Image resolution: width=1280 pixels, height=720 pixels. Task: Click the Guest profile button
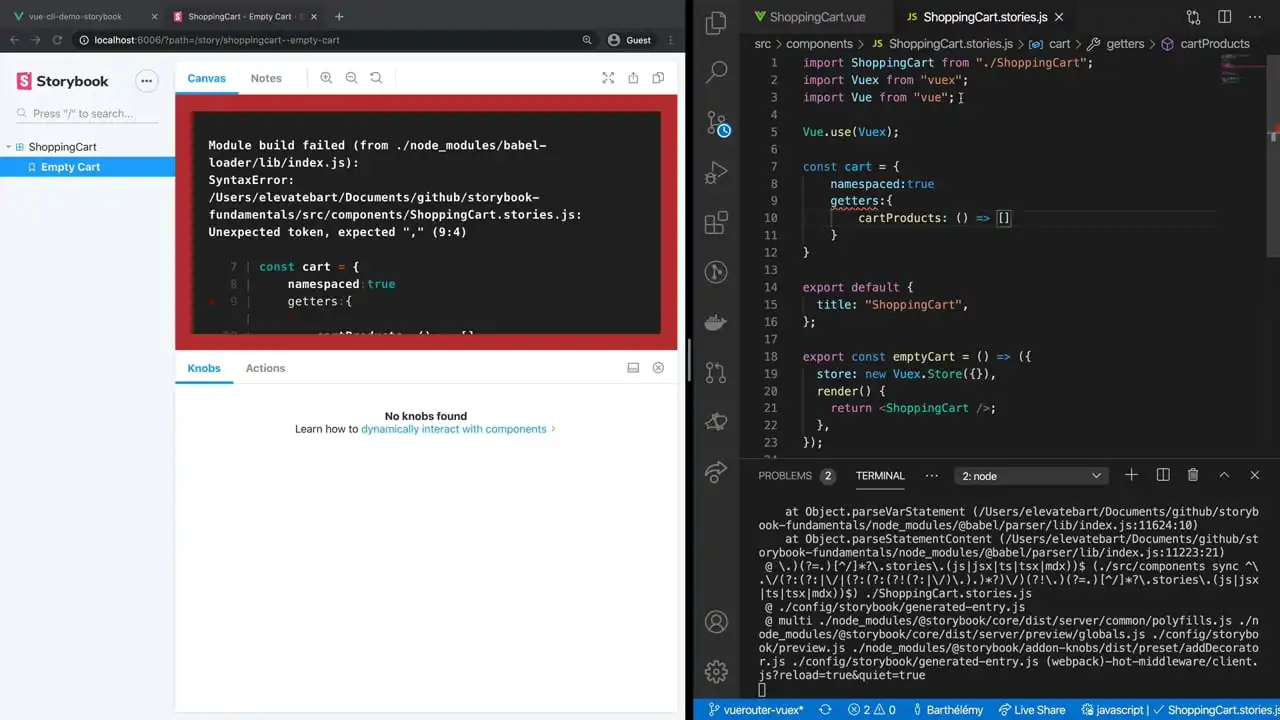pos(629,40)
